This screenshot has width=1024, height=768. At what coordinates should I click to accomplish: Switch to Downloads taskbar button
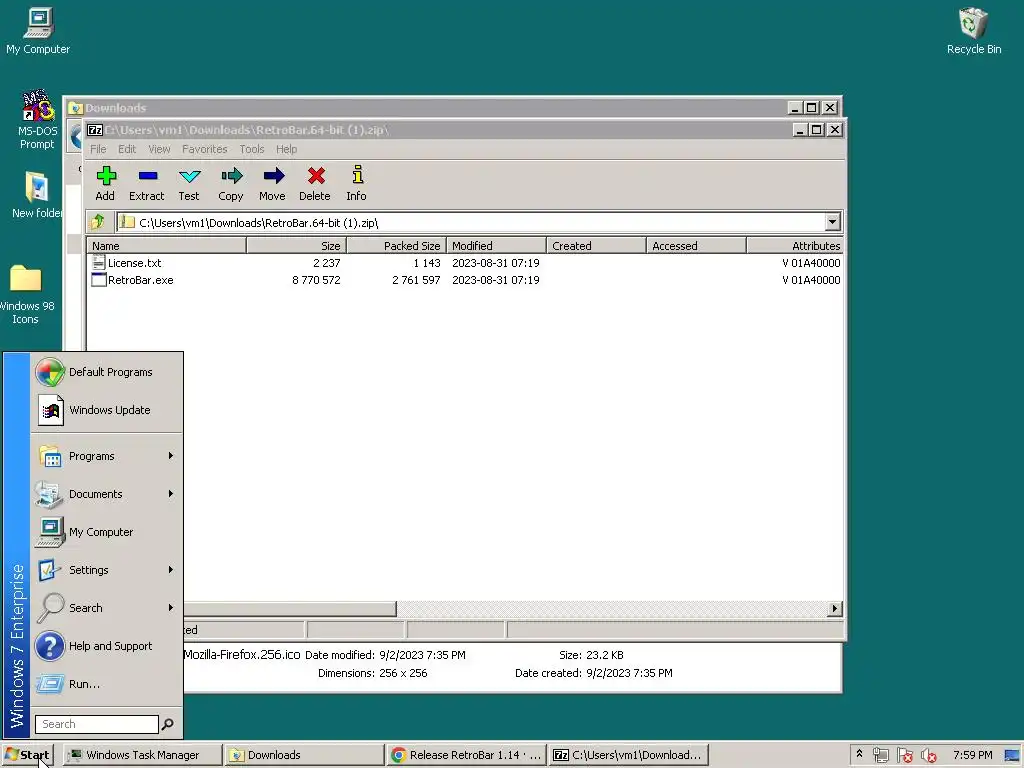click(x=304, y=755)
